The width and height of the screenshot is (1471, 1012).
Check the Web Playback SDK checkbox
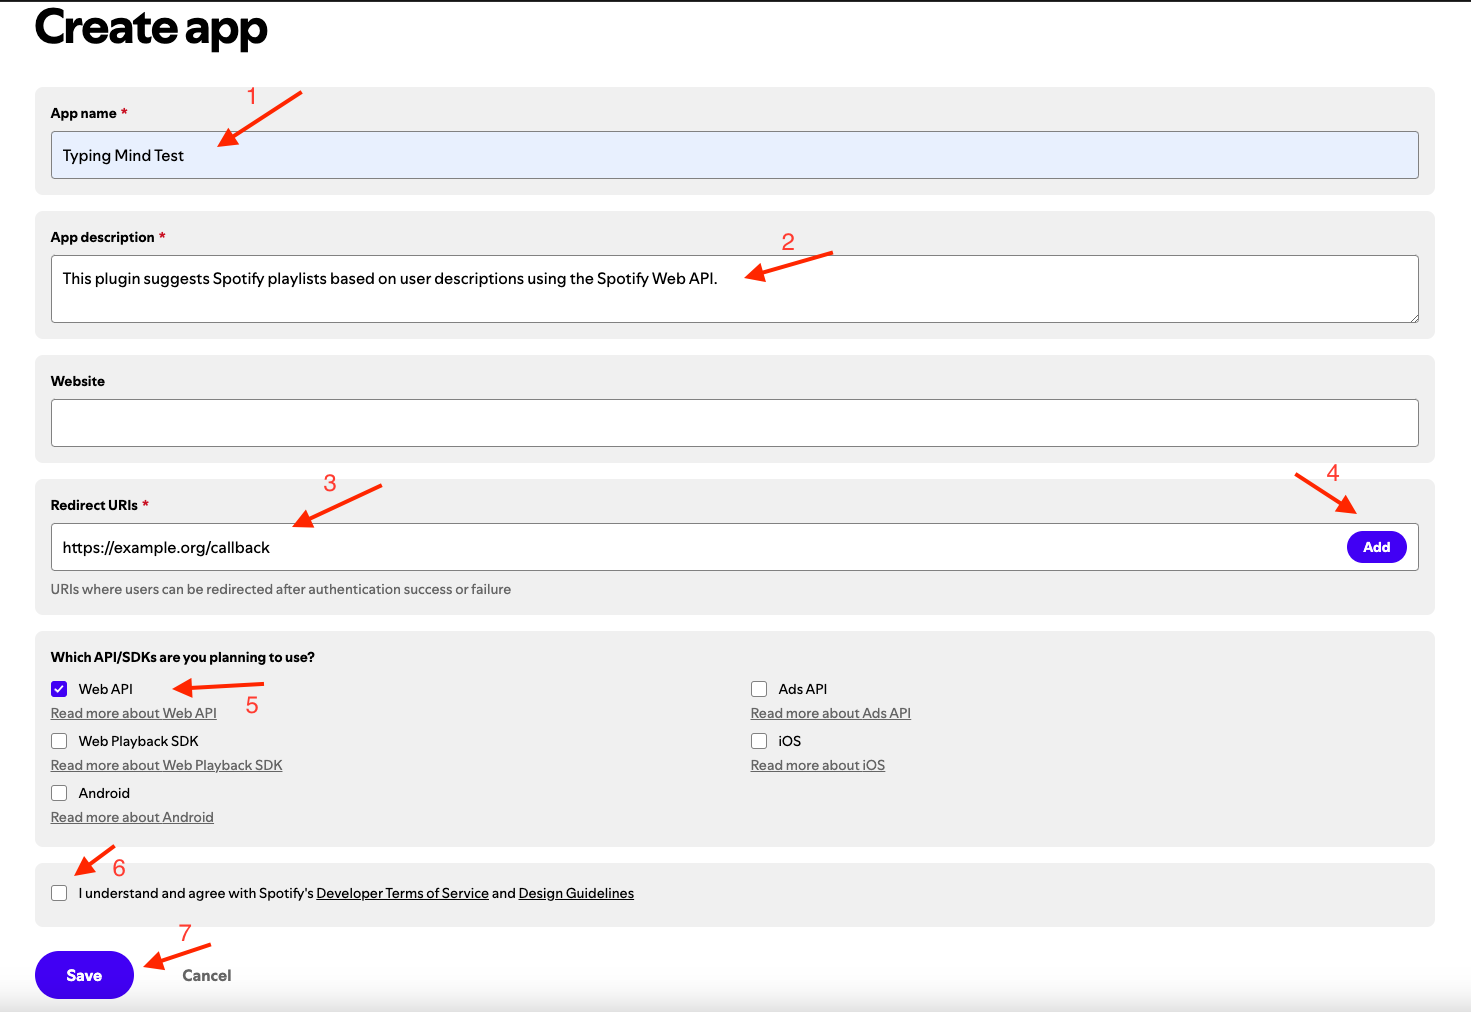click(59, 741)
